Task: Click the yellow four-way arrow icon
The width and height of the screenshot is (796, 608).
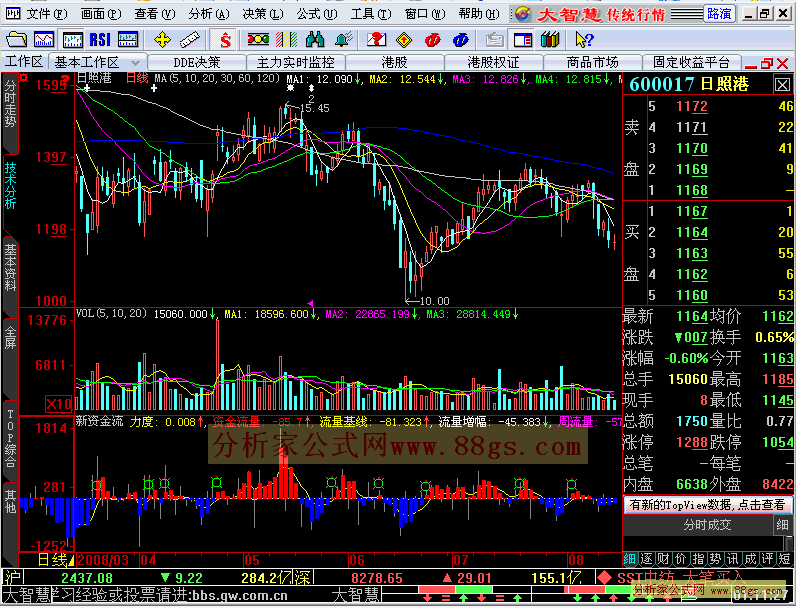Action: click(x=162, y=39)
